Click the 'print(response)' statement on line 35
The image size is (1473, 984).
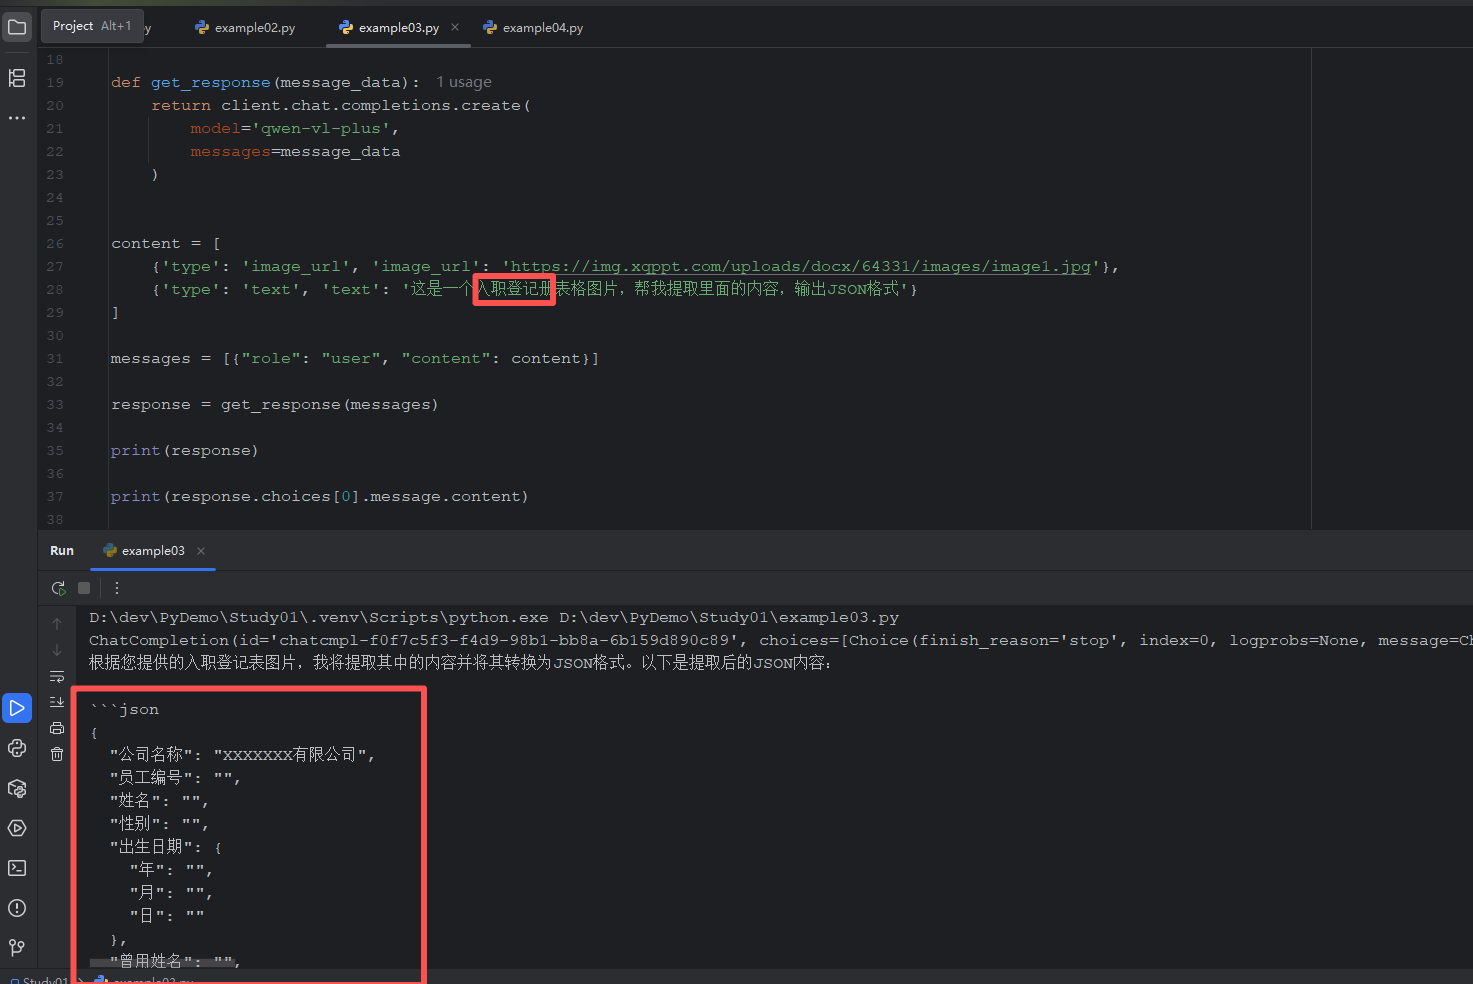pos(184,450)
